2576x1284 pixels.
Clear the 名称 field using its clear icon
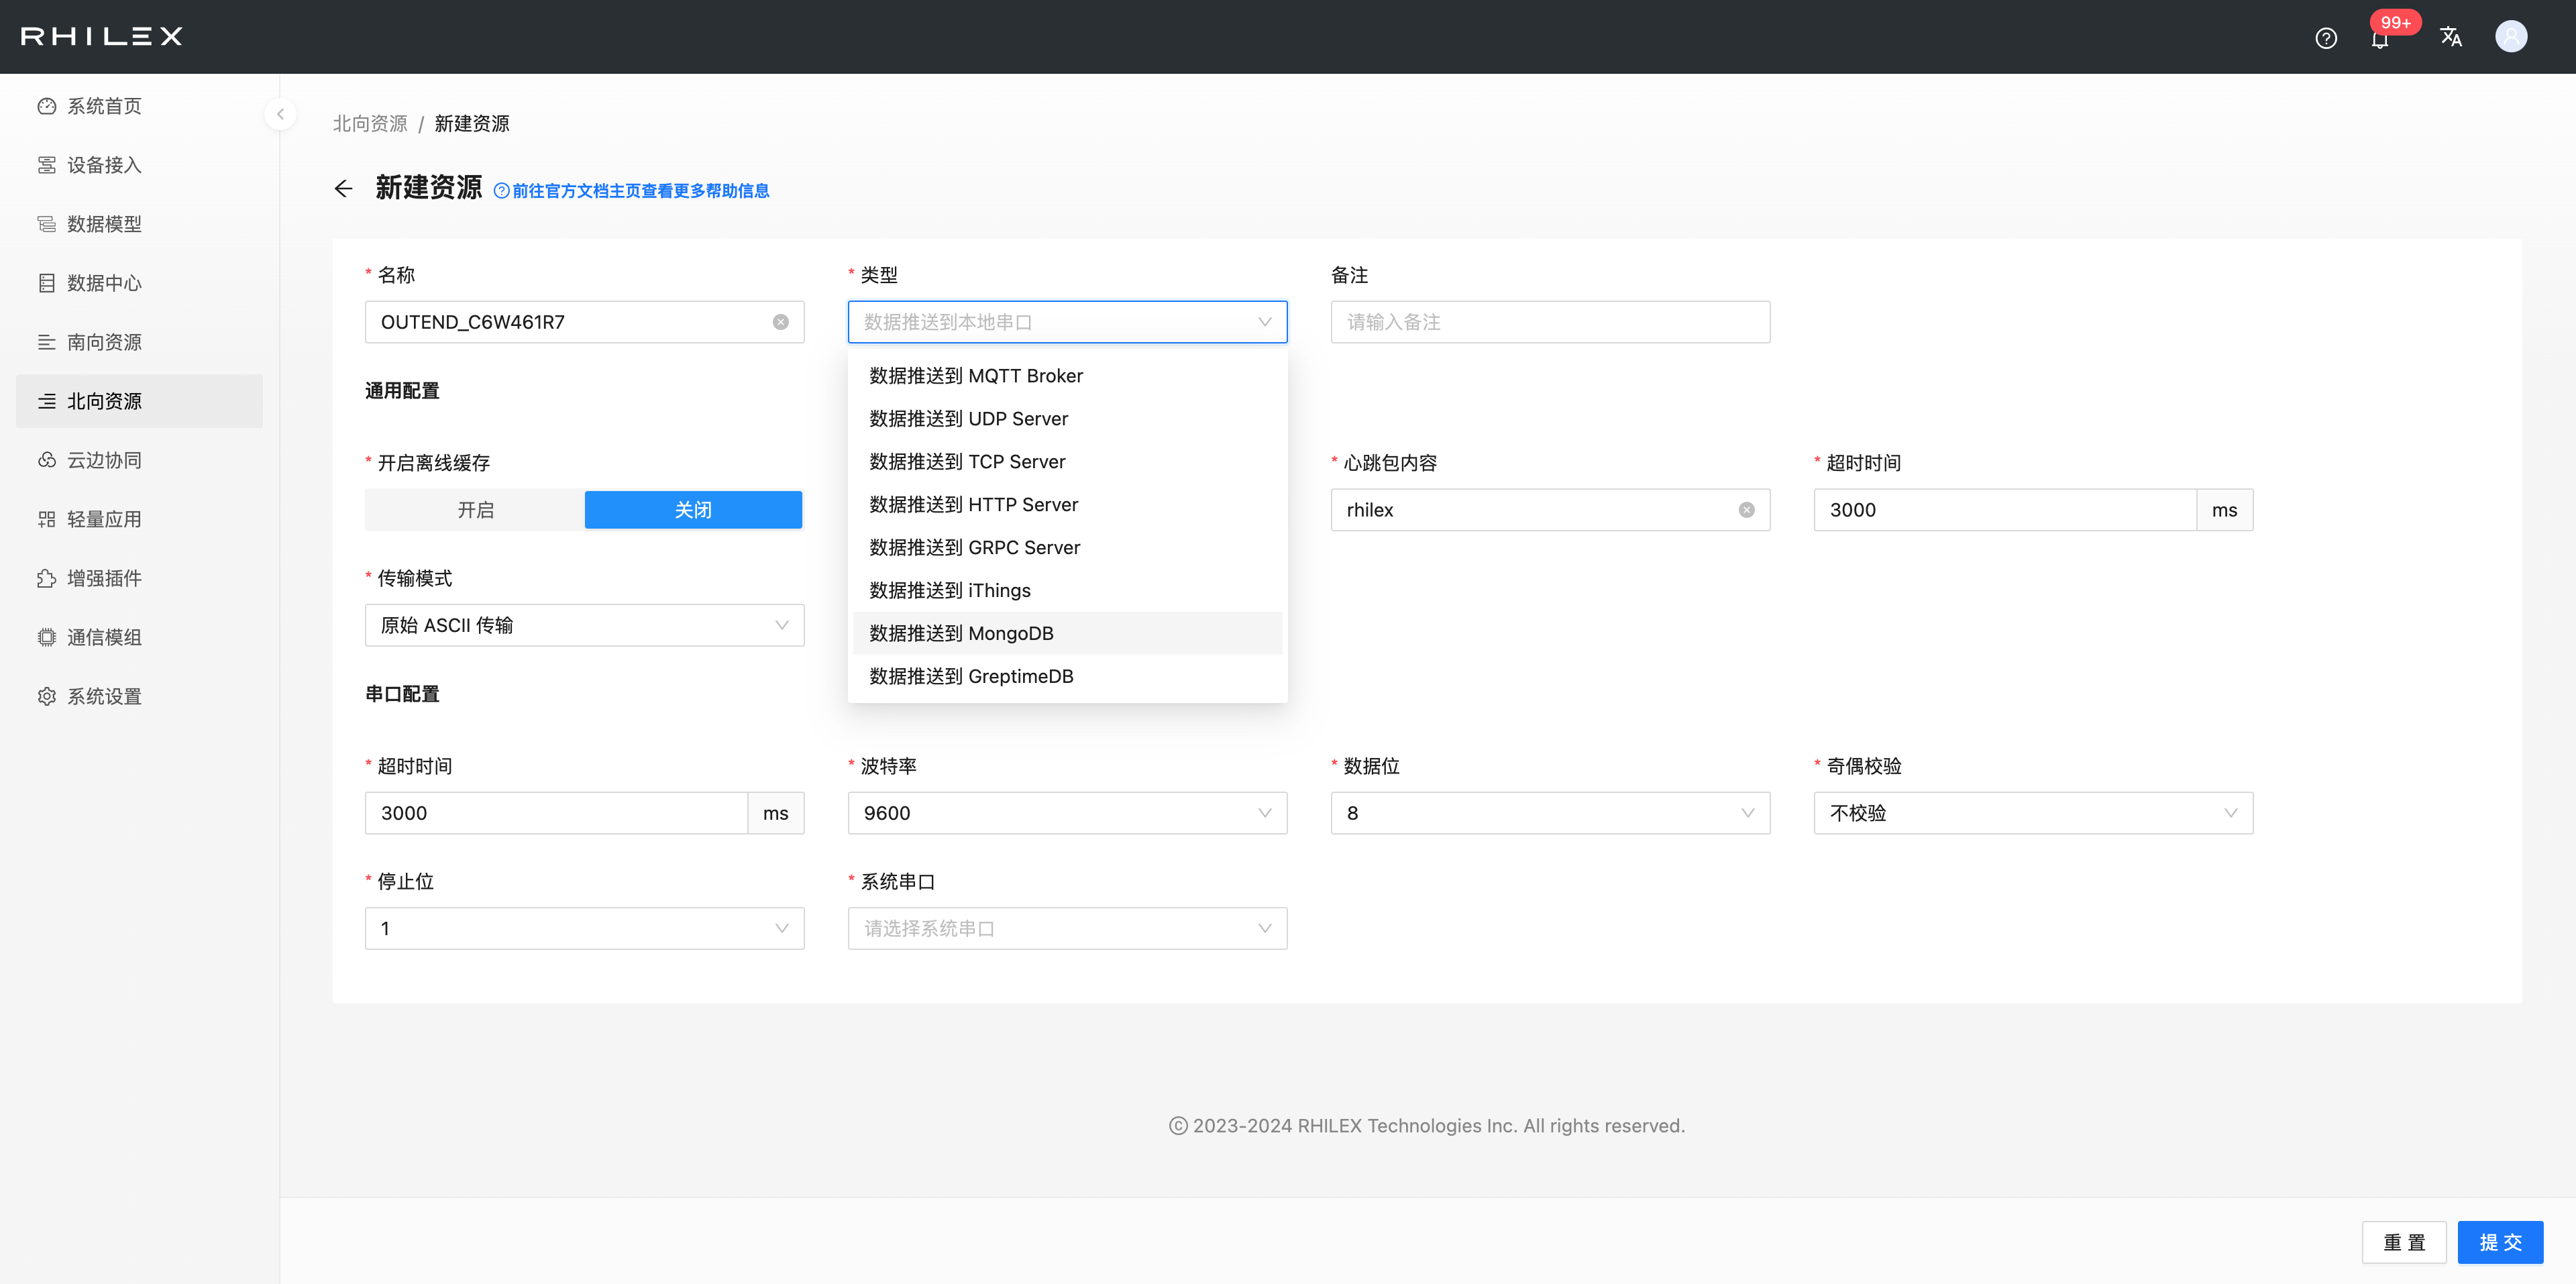click(x=781, y=321)
